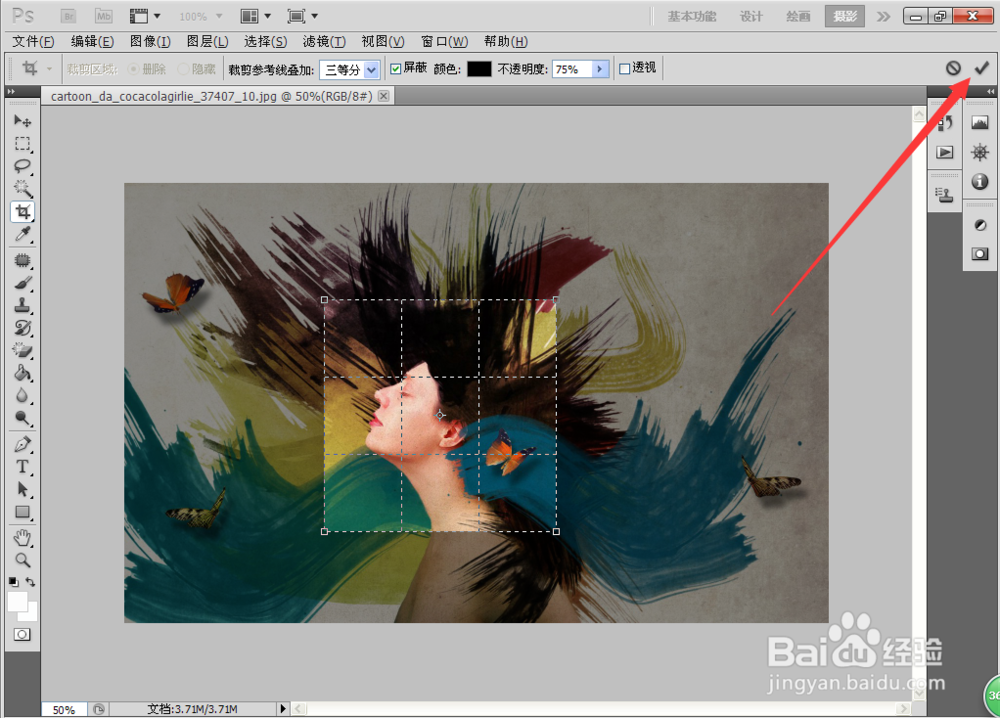Open the Masks panel icon

980,254
